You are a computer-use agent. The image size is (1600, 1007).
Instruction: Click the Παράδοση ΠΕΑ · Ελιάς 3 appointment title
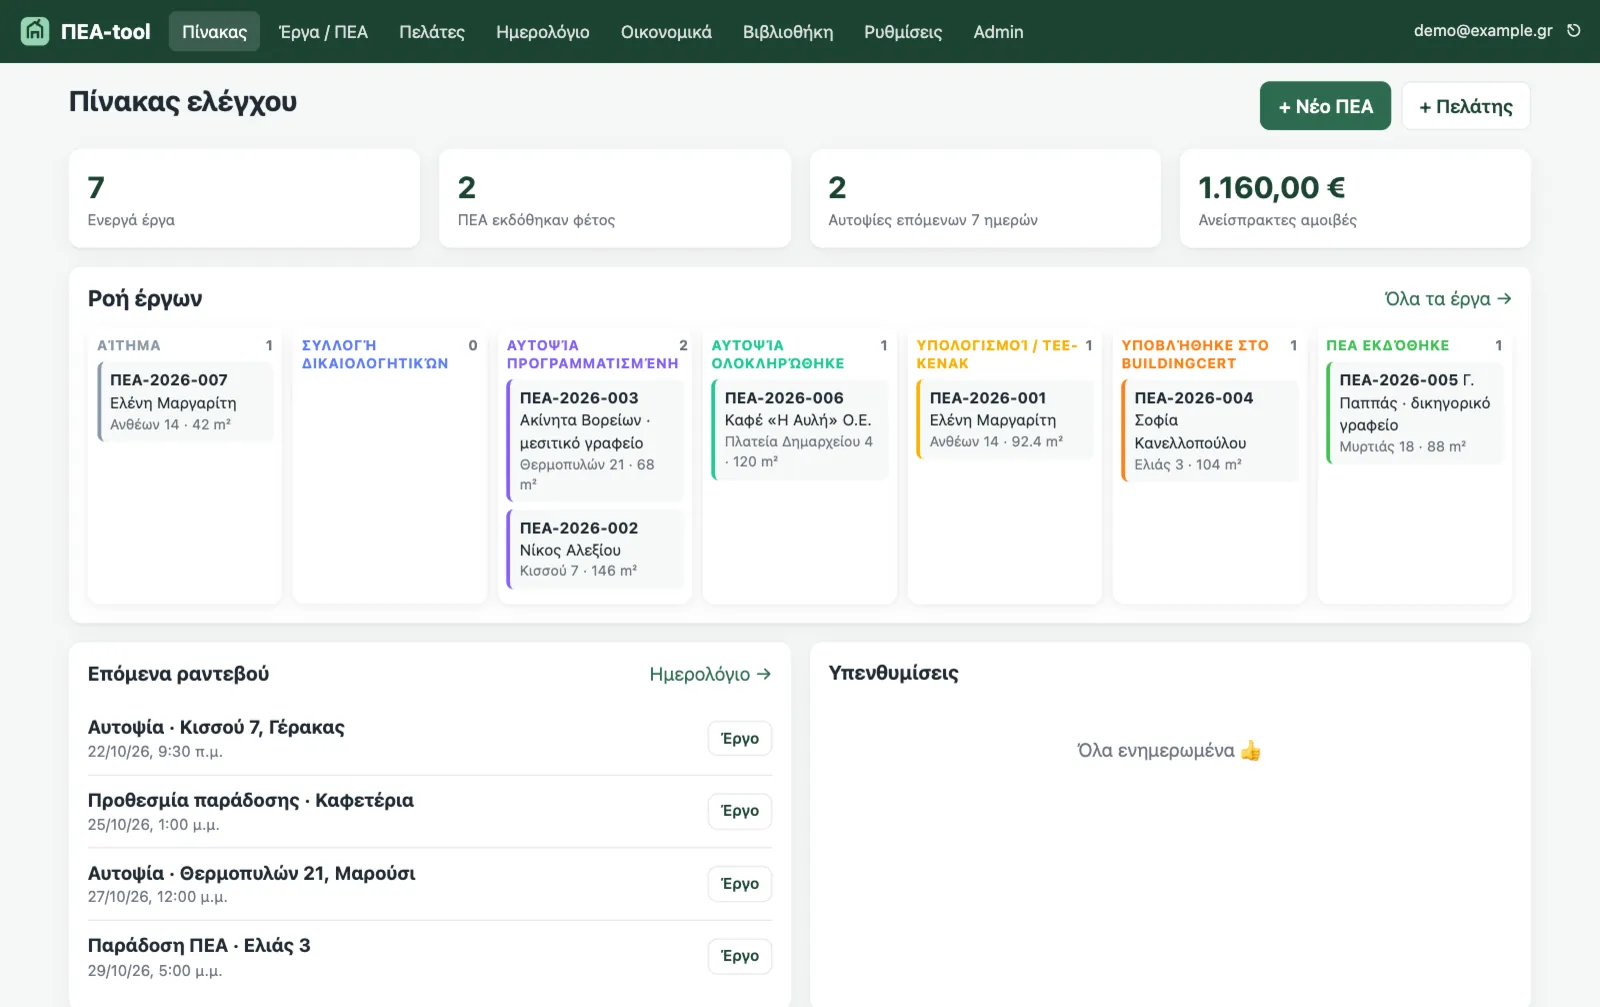199,945
